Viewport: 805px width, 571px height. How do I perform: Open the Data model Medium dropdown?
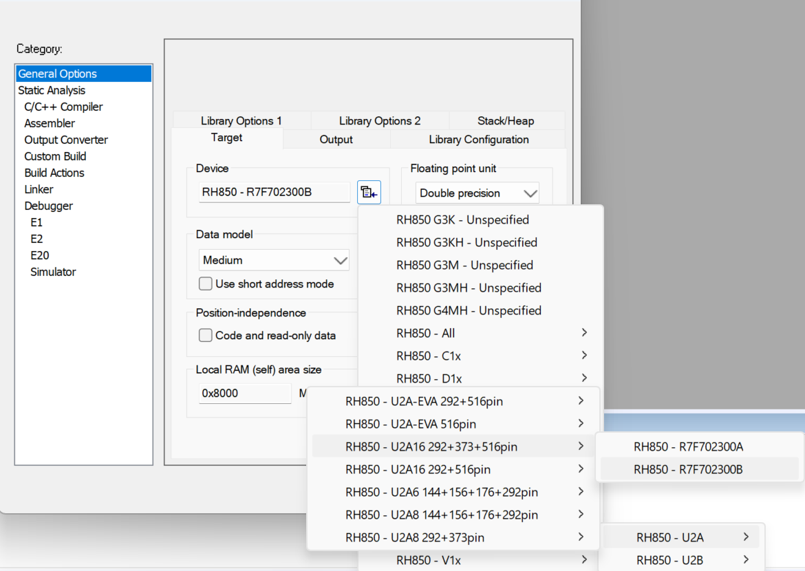click(273, 260)
